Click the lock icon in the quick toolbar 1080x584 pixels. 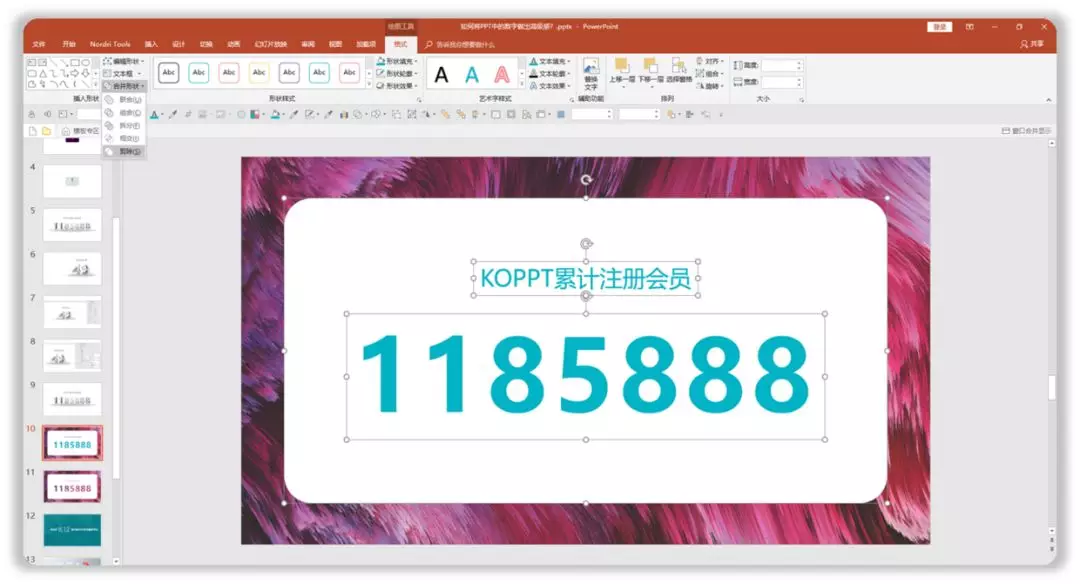point(32,114)
